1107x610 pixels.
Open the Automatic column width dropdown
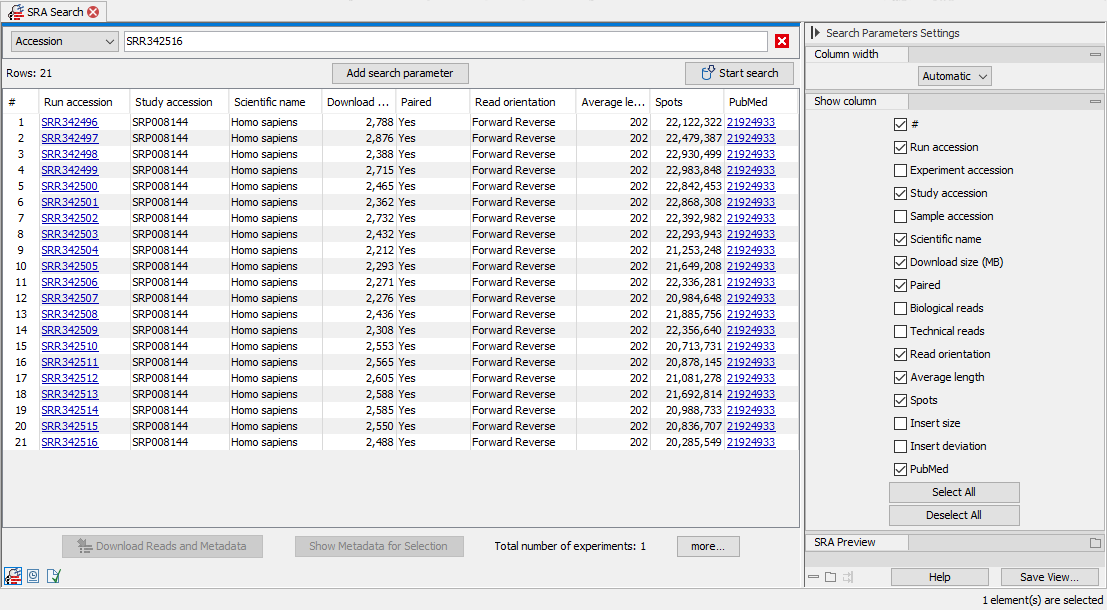coord(954,75)
